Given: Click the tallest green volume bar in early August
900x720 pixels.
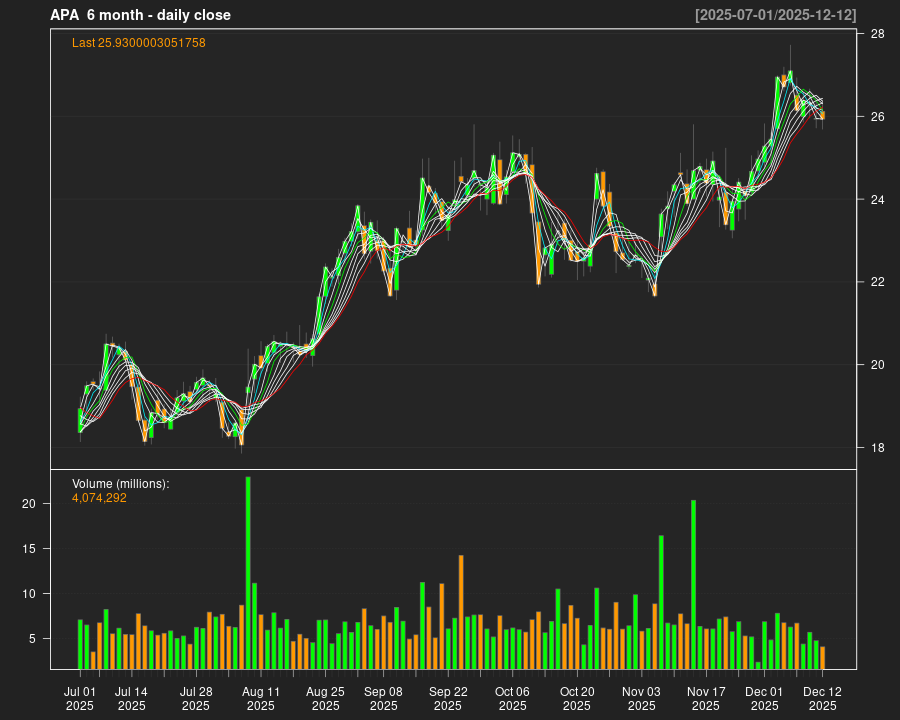Looking at the screenshot, I should (248, 572).
